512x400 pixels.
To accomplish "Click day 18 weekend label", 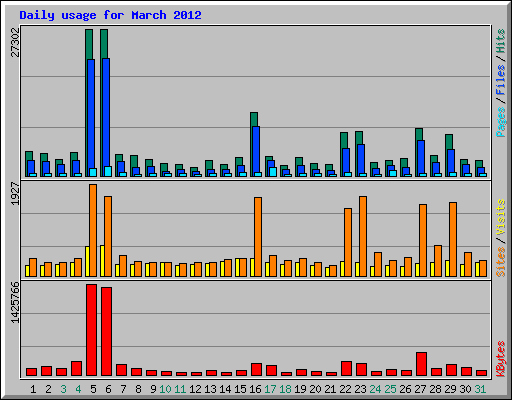I will [285, 389].
